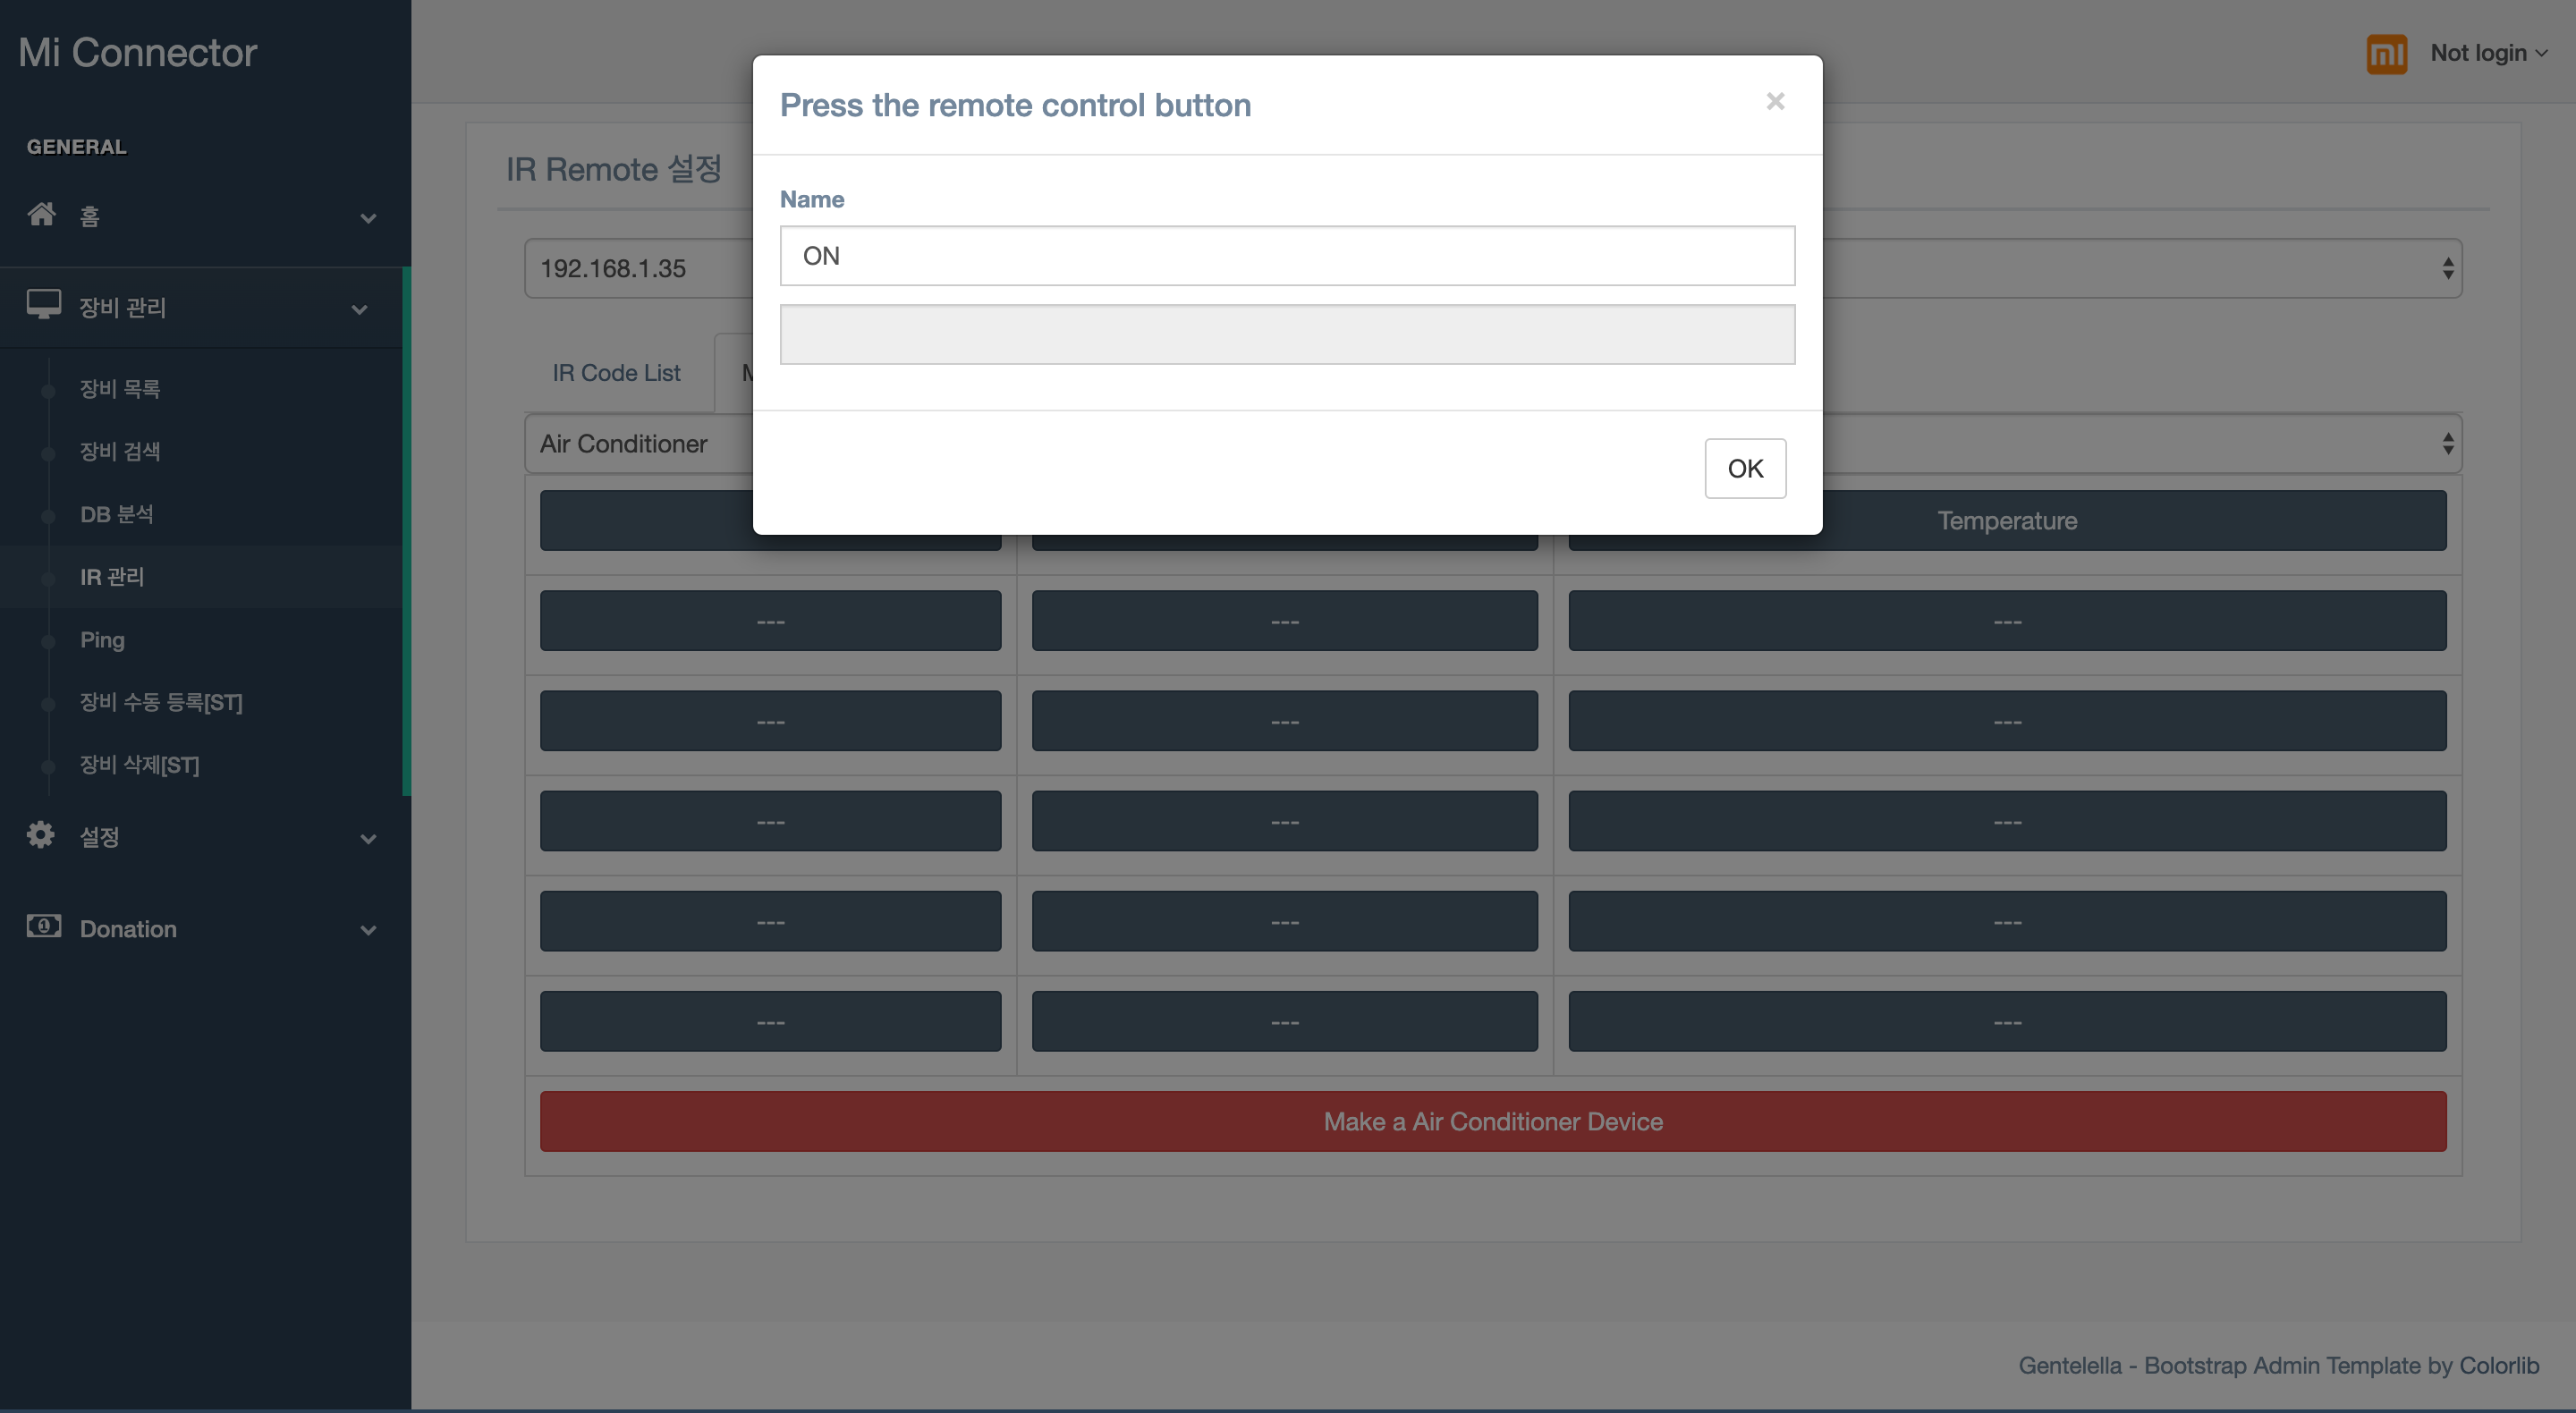Open IR 관리 menu item
The width and height of the screenshot is (2576, 1413).
(x=112, y=577)
